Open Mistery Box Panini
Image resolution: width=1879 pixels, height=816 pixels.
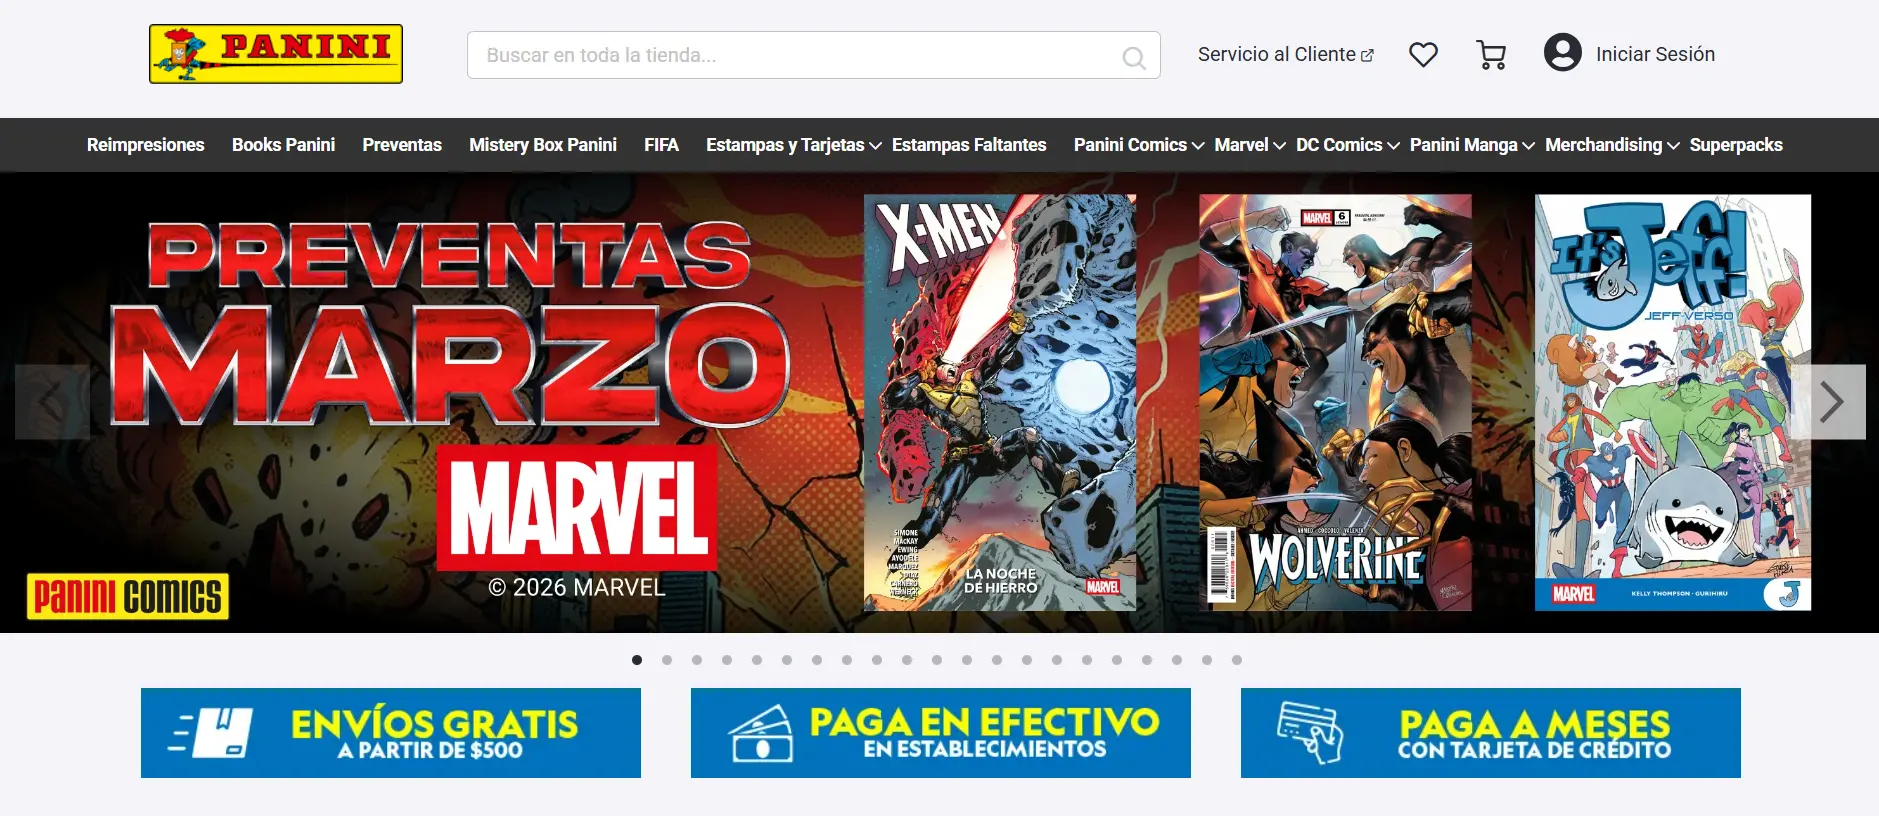pos(543,145)
